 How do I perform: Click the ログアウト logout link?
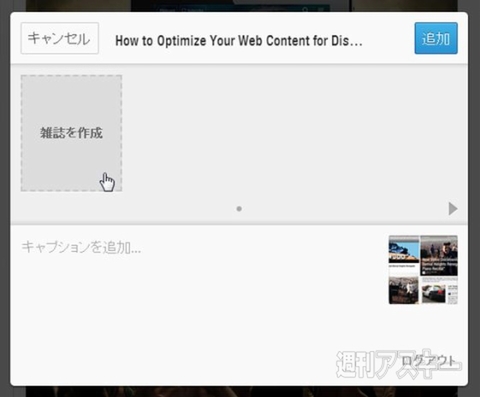[x=429, y=361]
